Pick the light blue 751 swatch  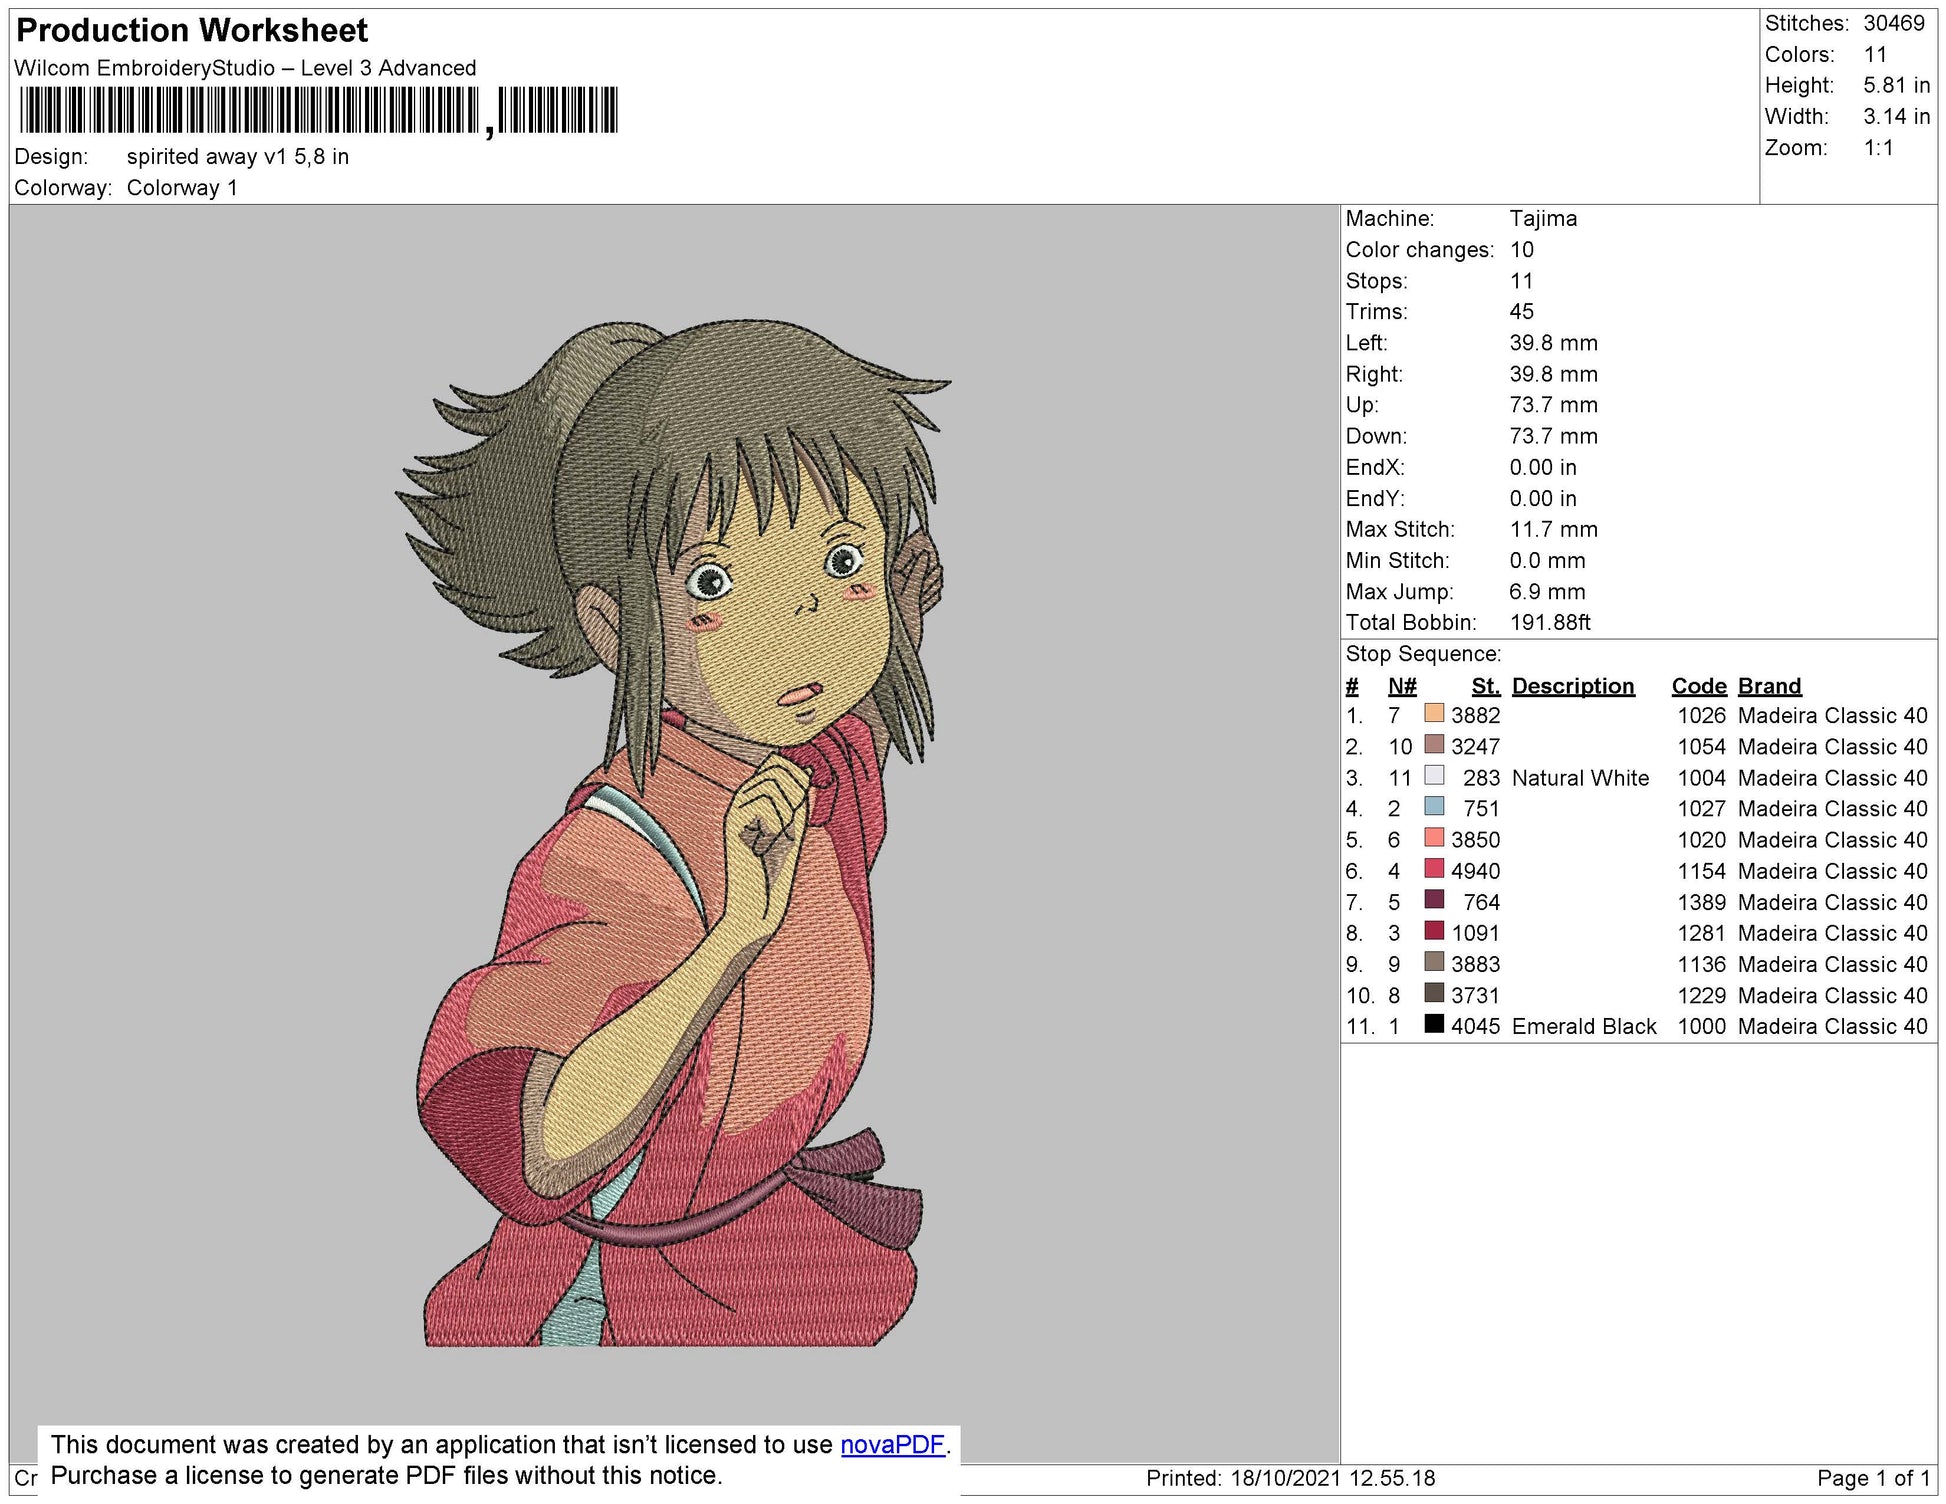pyautogui.click(x=1434, y=807)
